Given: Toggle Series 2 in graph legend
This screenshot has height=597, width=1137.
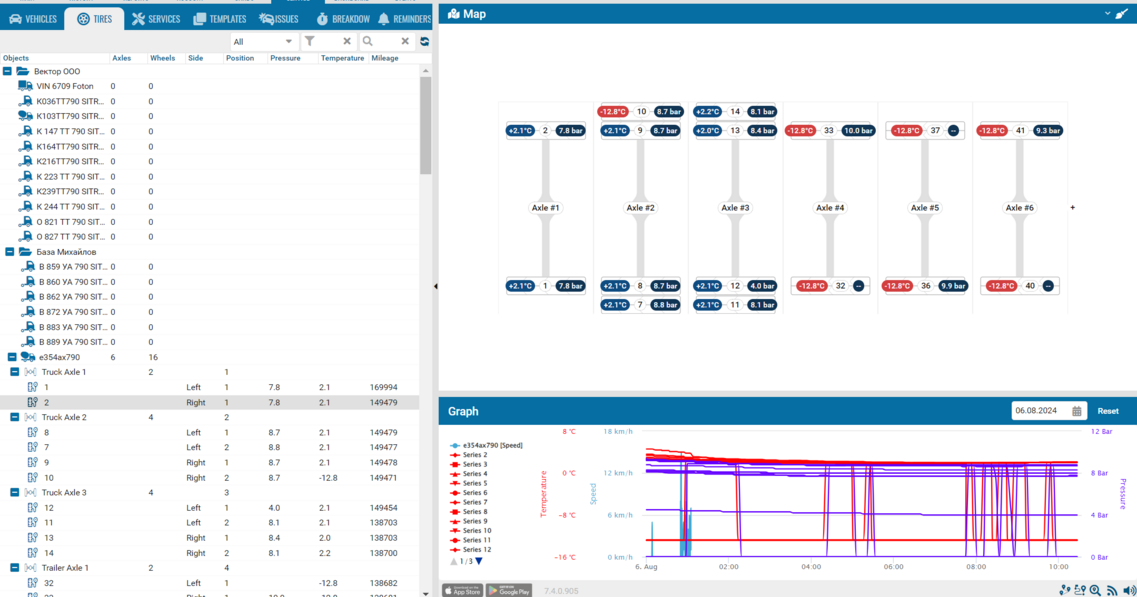Looking at the screenshot, I should pos(475,455).
